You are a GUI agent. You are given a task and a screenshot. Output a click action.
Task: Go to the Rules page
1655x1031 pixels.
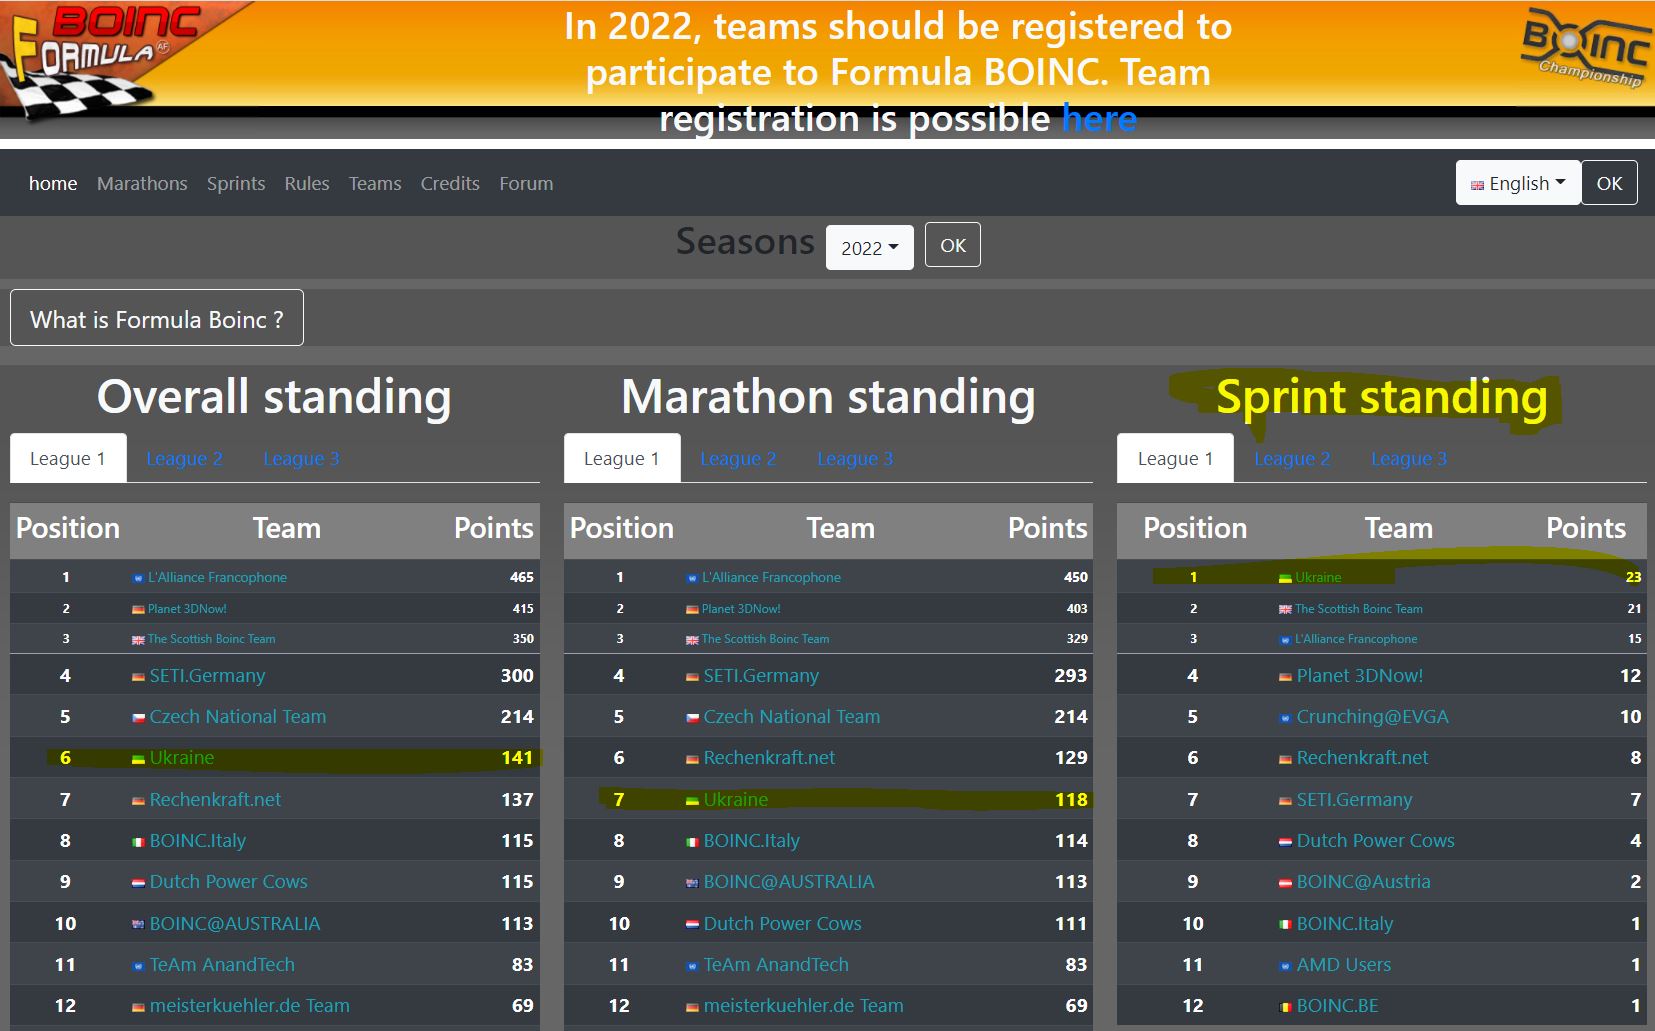point(306,184)
